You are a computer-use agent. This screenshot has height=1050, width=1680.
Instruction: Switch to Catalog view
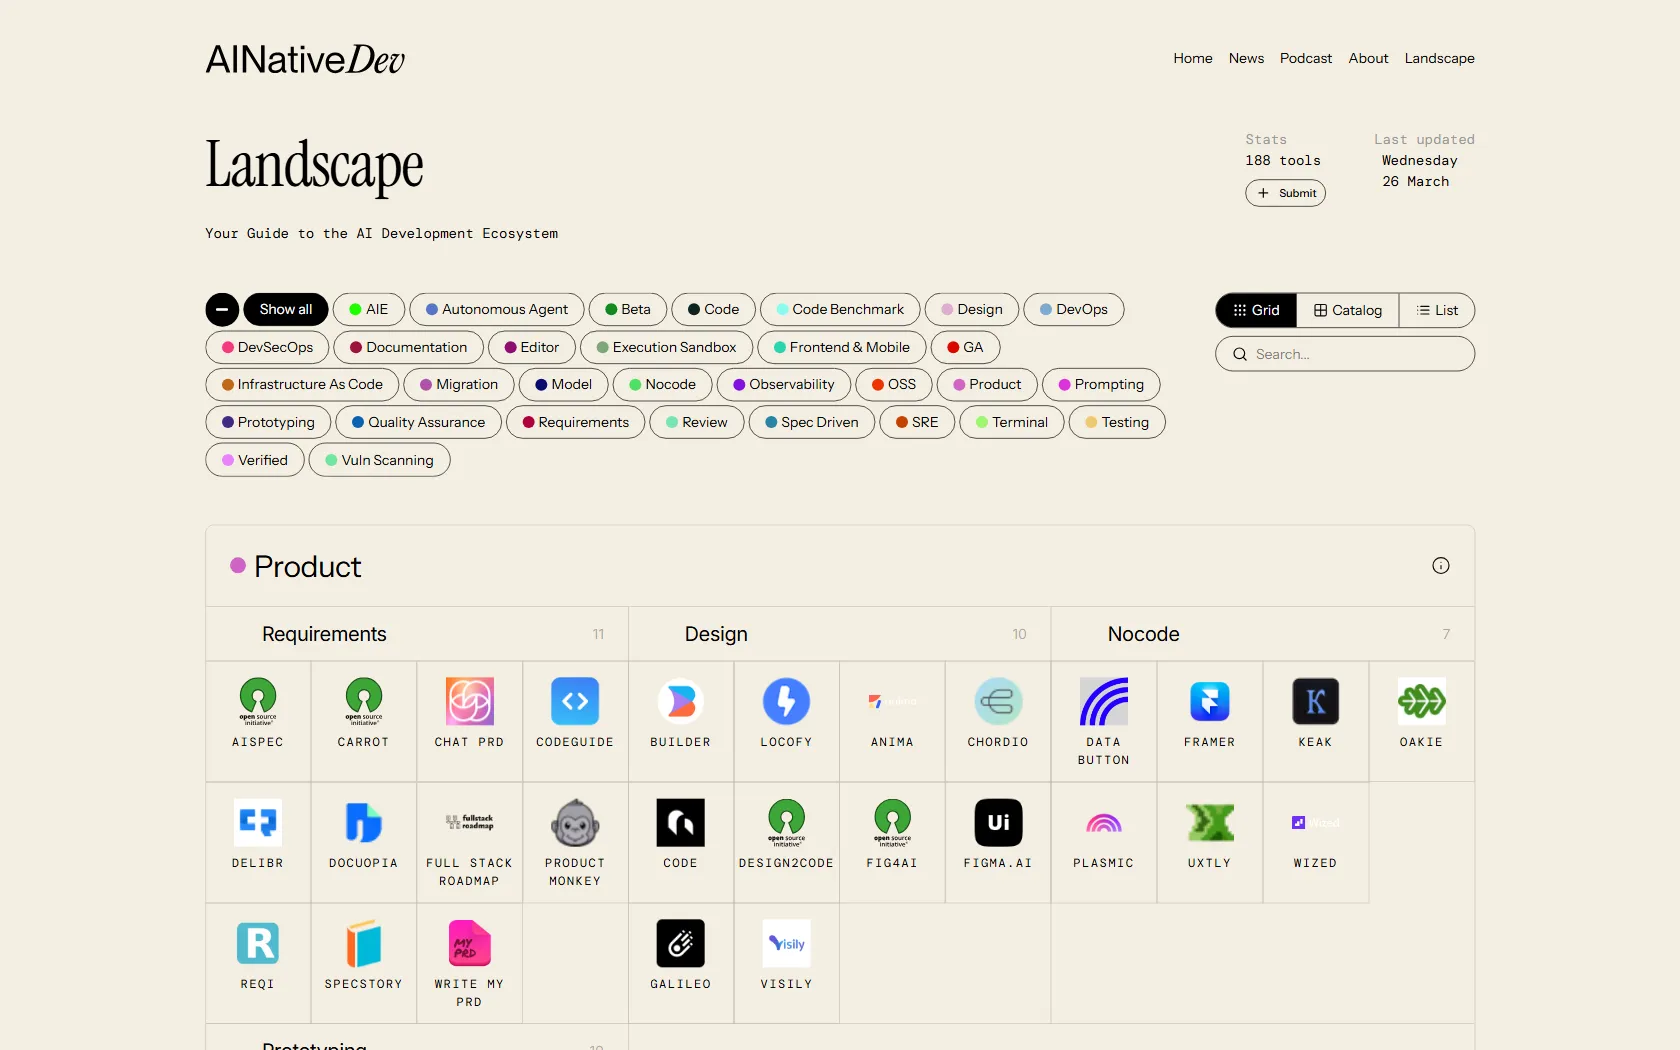[1348, 310]
